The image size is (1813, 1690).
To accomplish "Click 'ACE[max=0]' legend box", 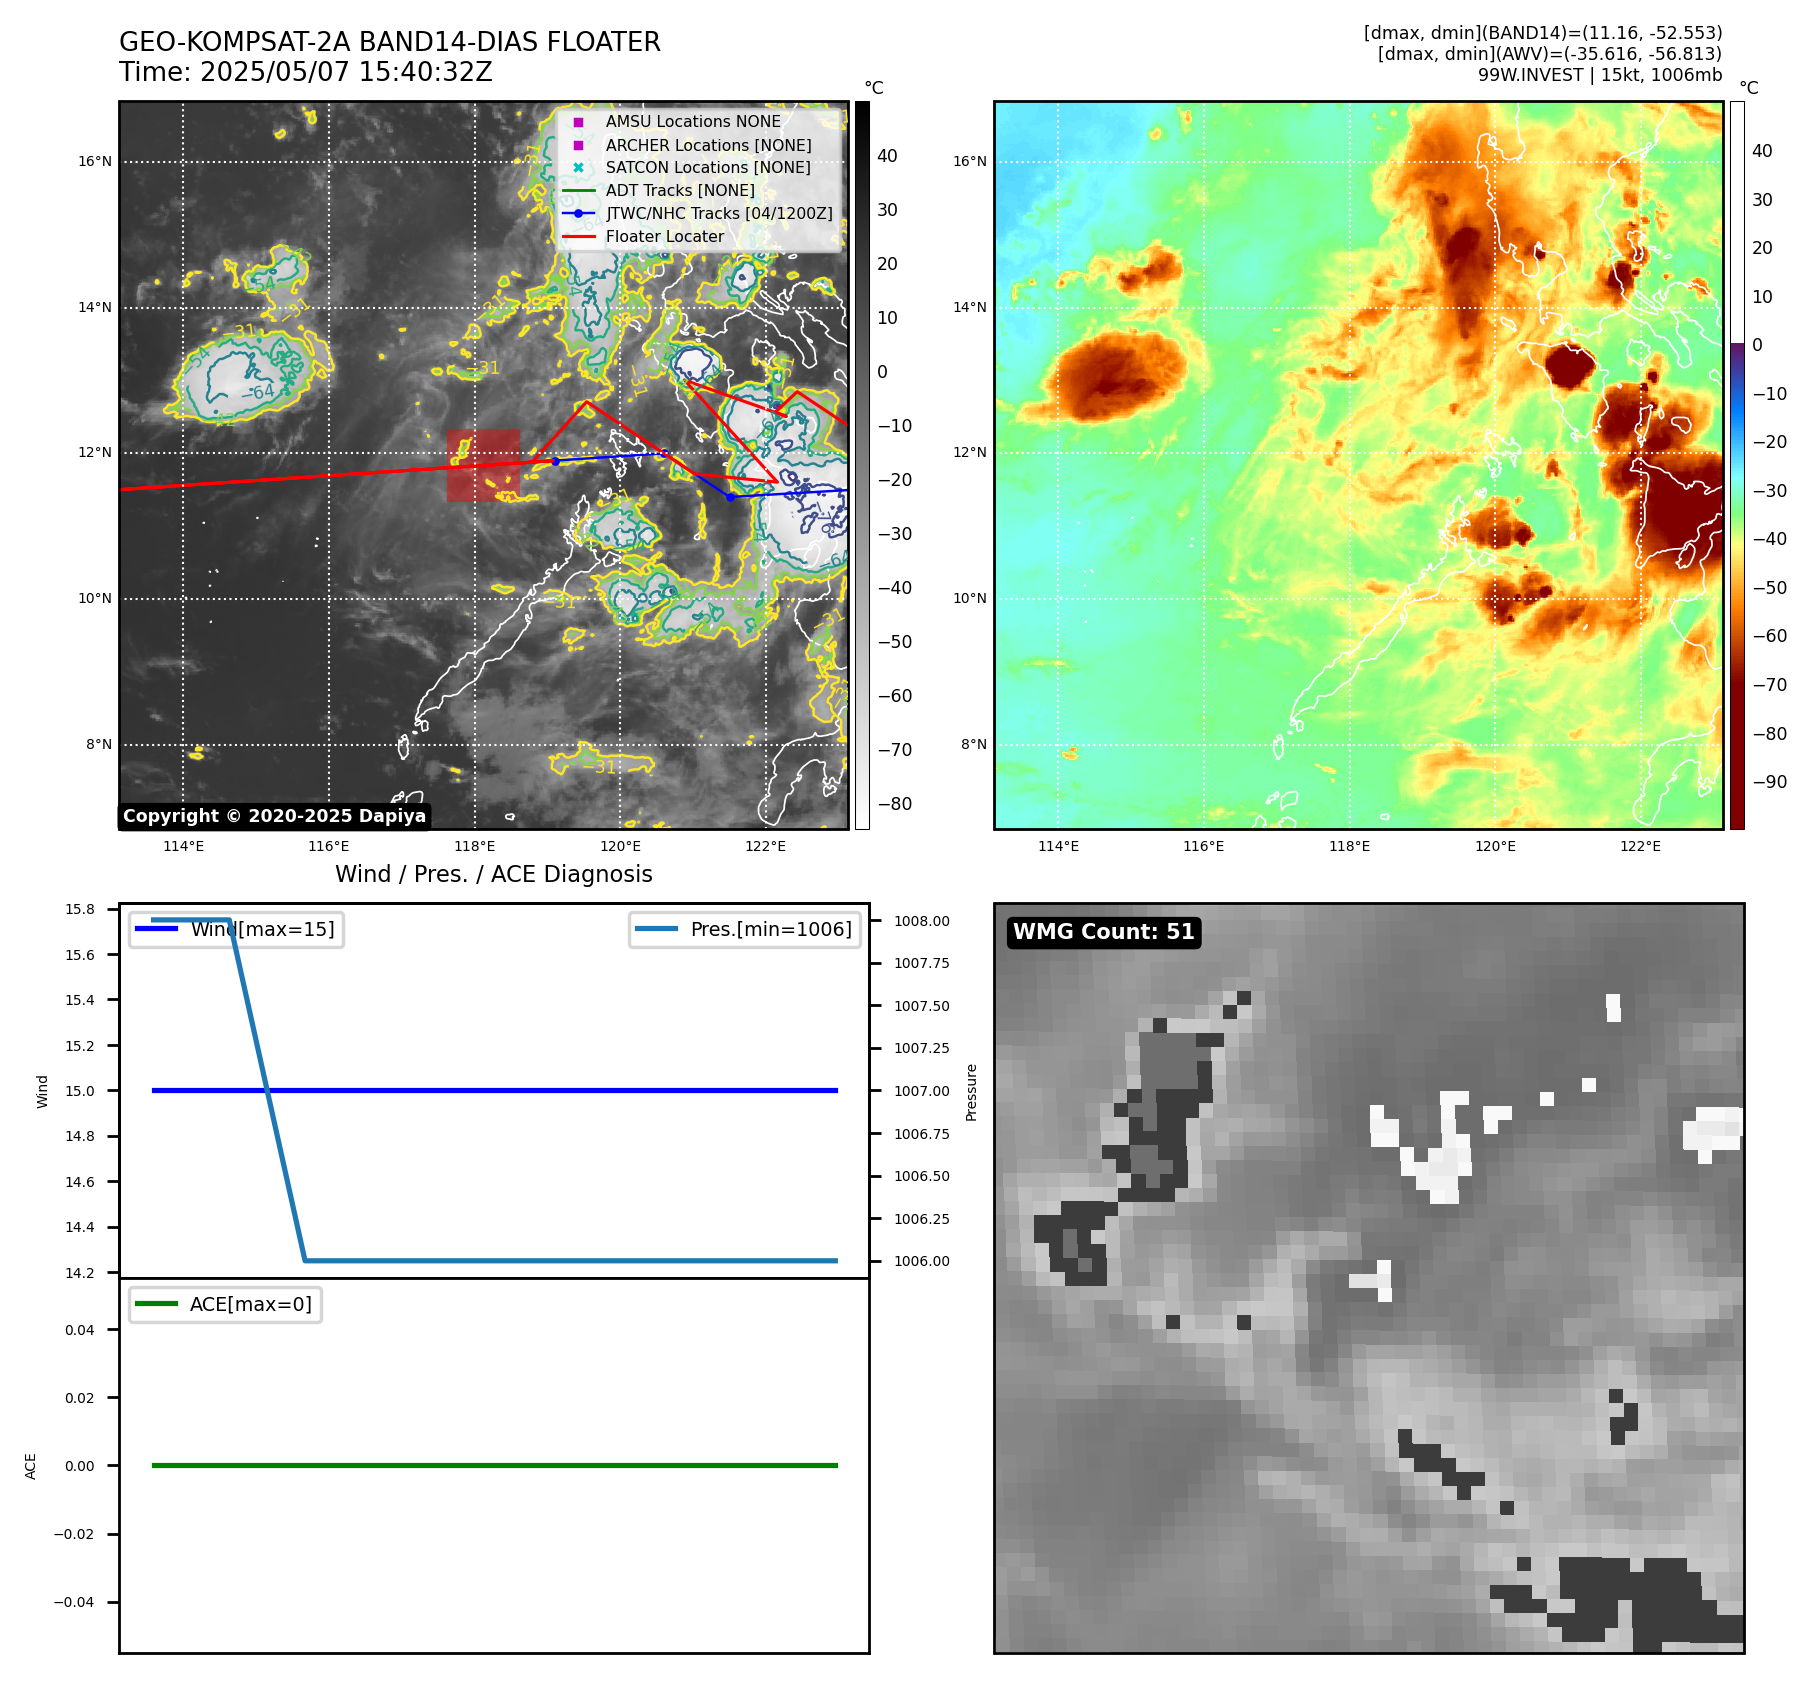I will coord(225,1304).
